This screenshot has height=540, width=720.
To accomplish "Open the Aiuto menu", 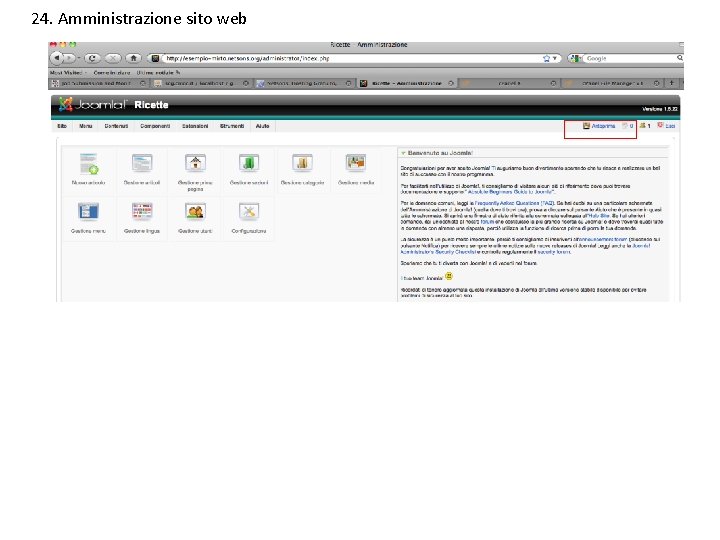I will pyautogui.click(x=262, y=126).
